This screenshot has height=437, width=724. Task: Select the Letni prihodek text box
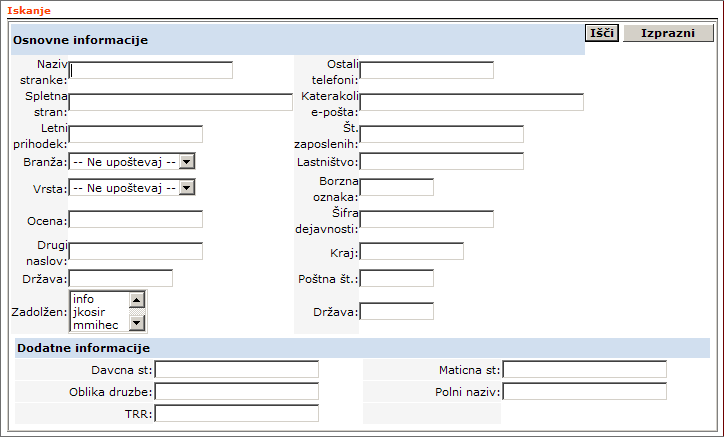click(136, 134)
